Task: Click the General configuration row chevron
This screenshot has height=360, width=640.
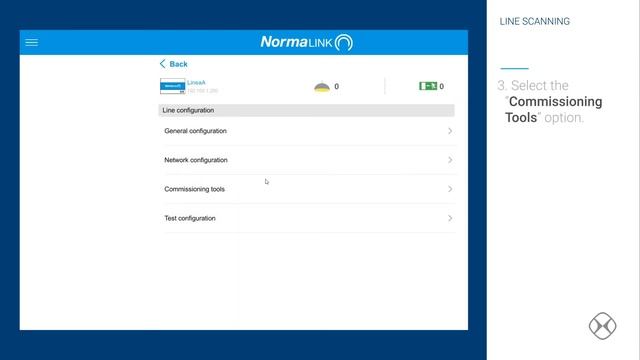Action: (450, 131)
